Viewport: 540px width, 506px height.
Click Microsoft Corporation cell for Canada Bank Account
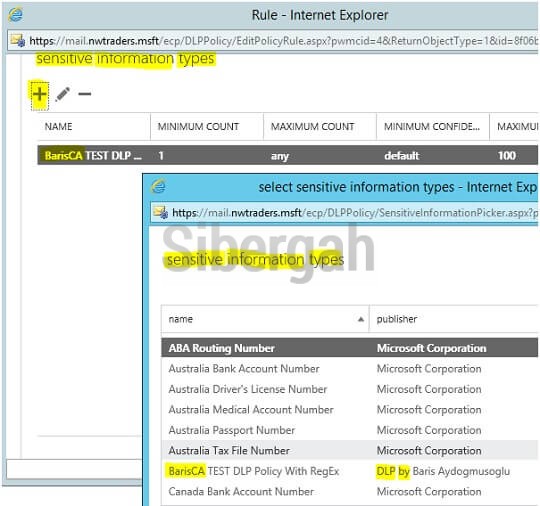click(x=429, y=491)
